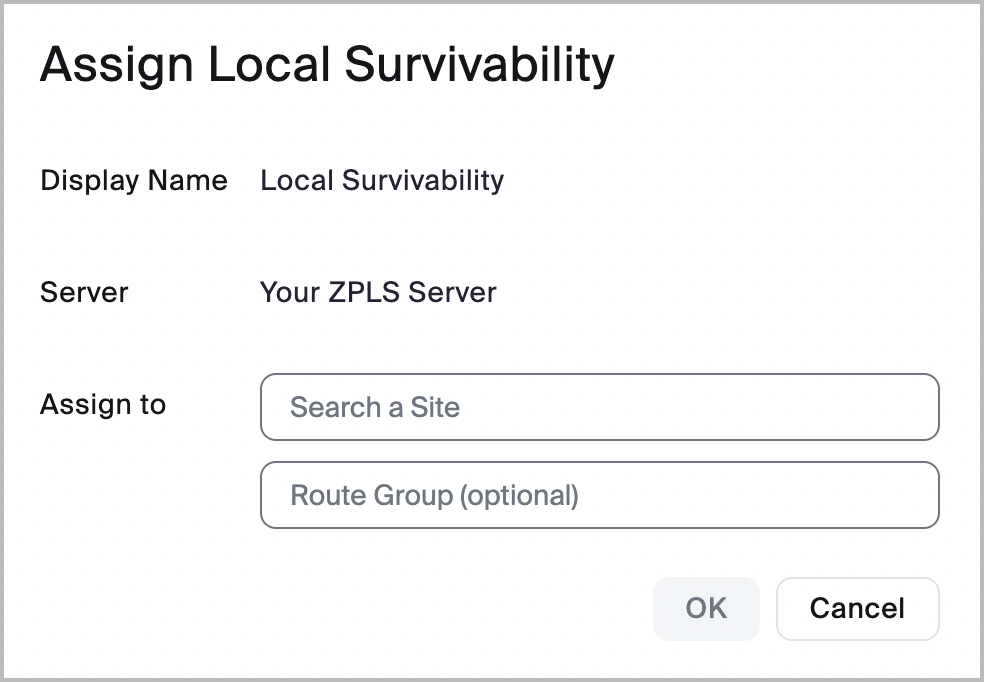Click the Display Name label

(x=134, y=181)
